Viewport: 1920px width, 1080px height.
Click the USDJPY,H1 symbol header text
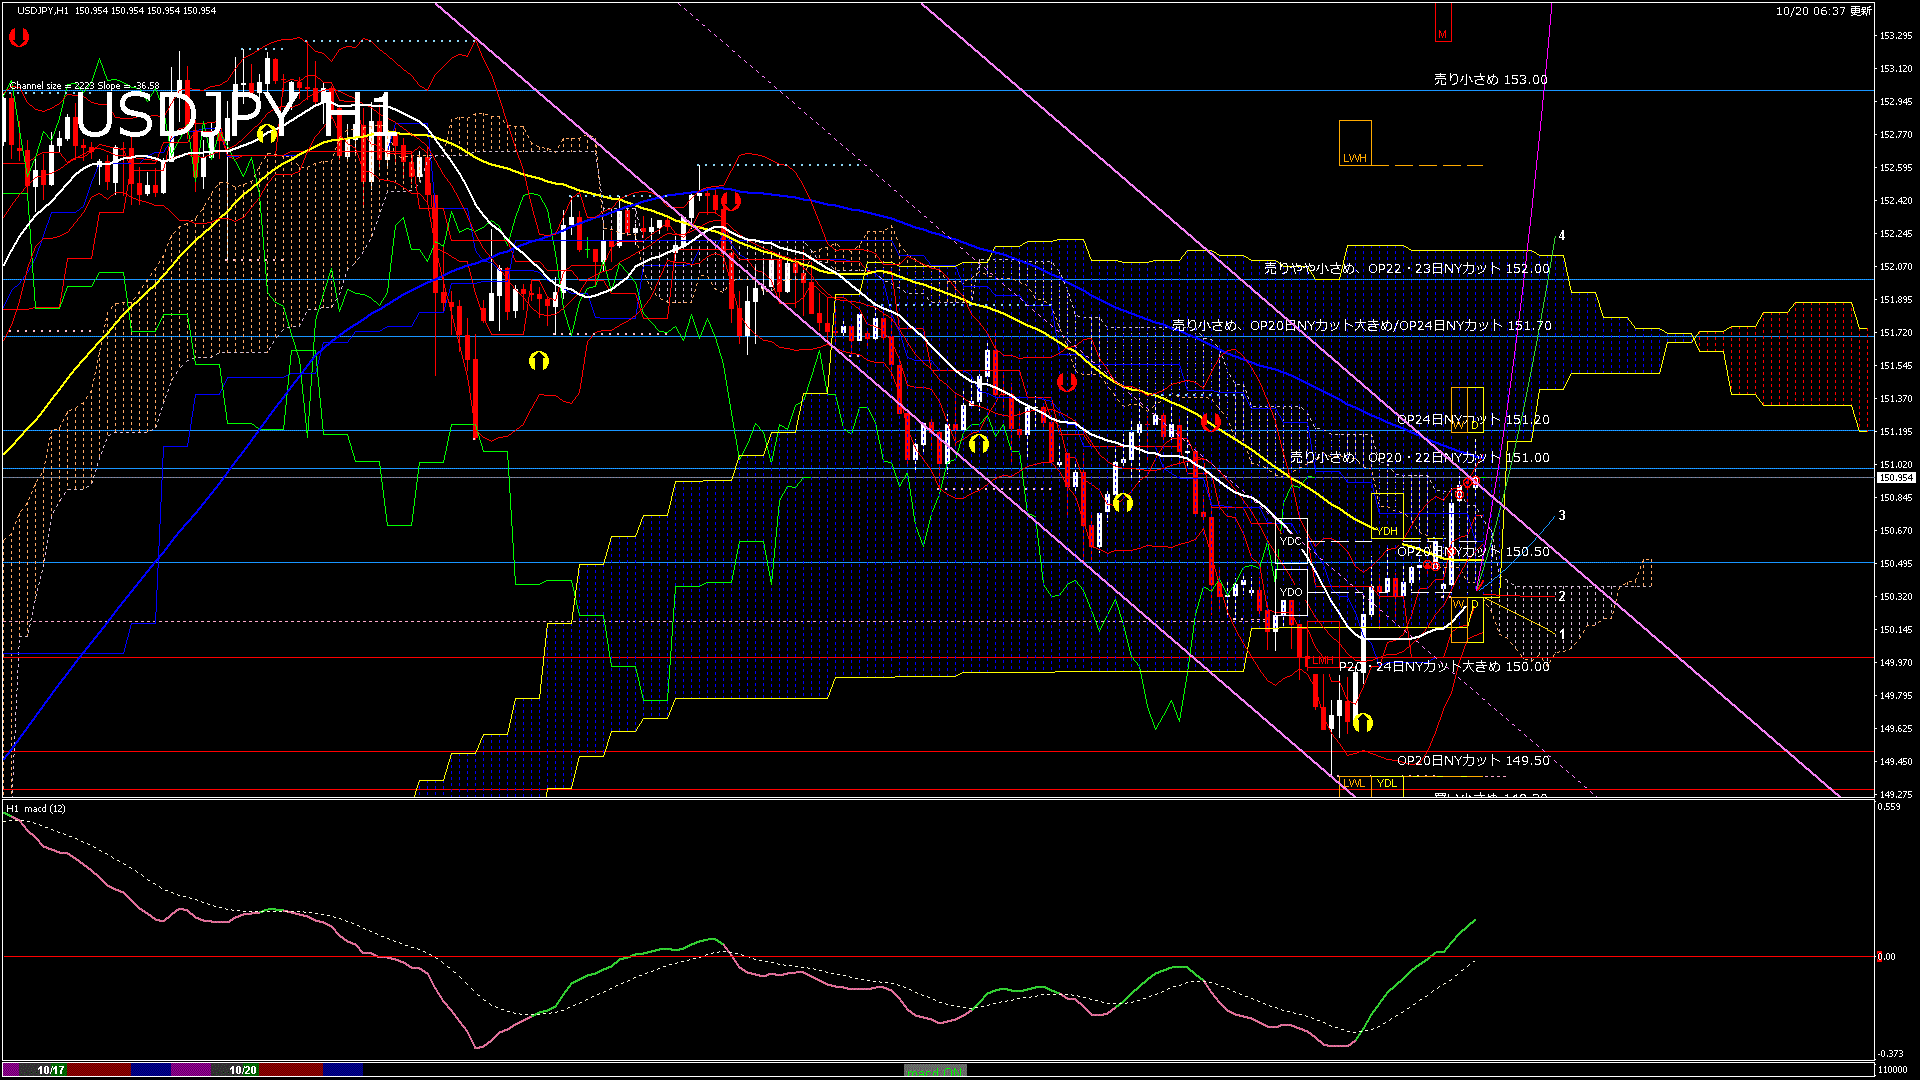click(43, 10)
